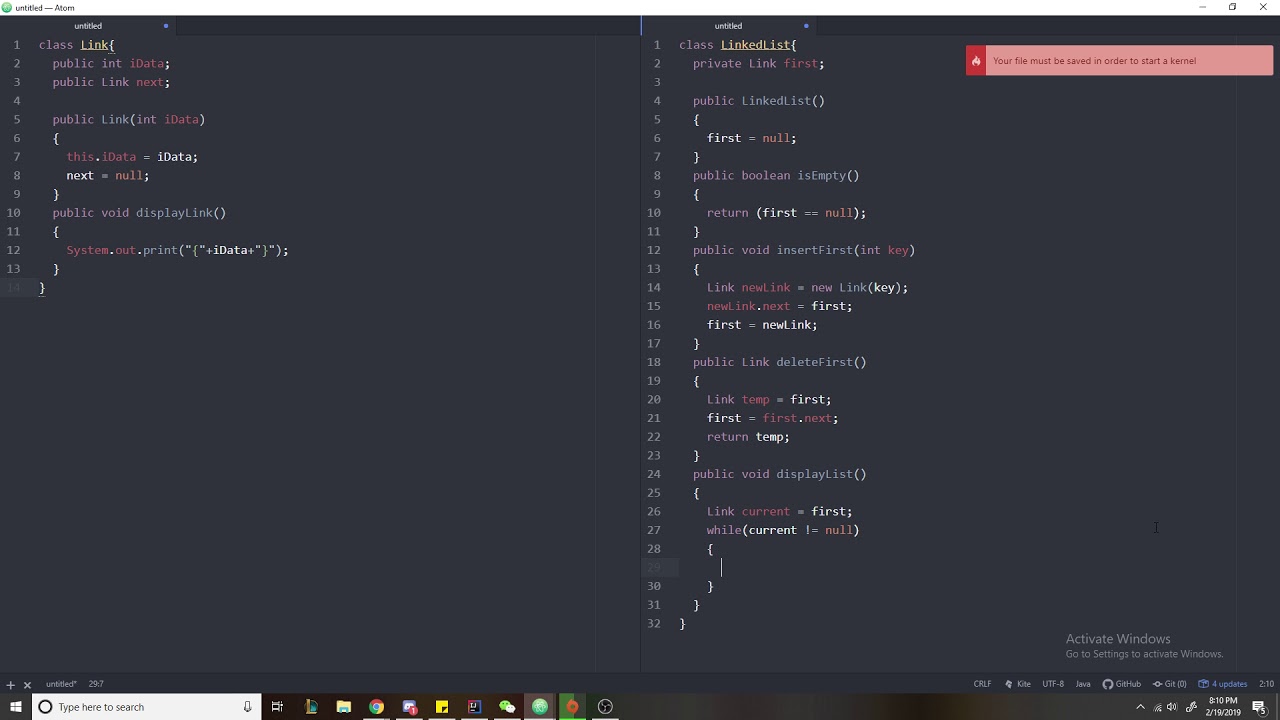Click the microphone icon in the taskbar search box

[247, 707]
